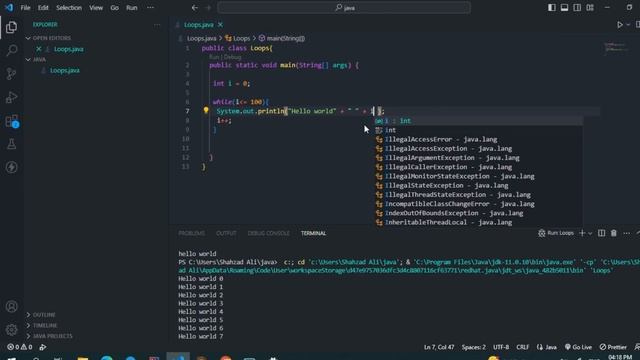Open the Explorer view in the activity bar
The image size is (640, 360).
pos(11,27)
